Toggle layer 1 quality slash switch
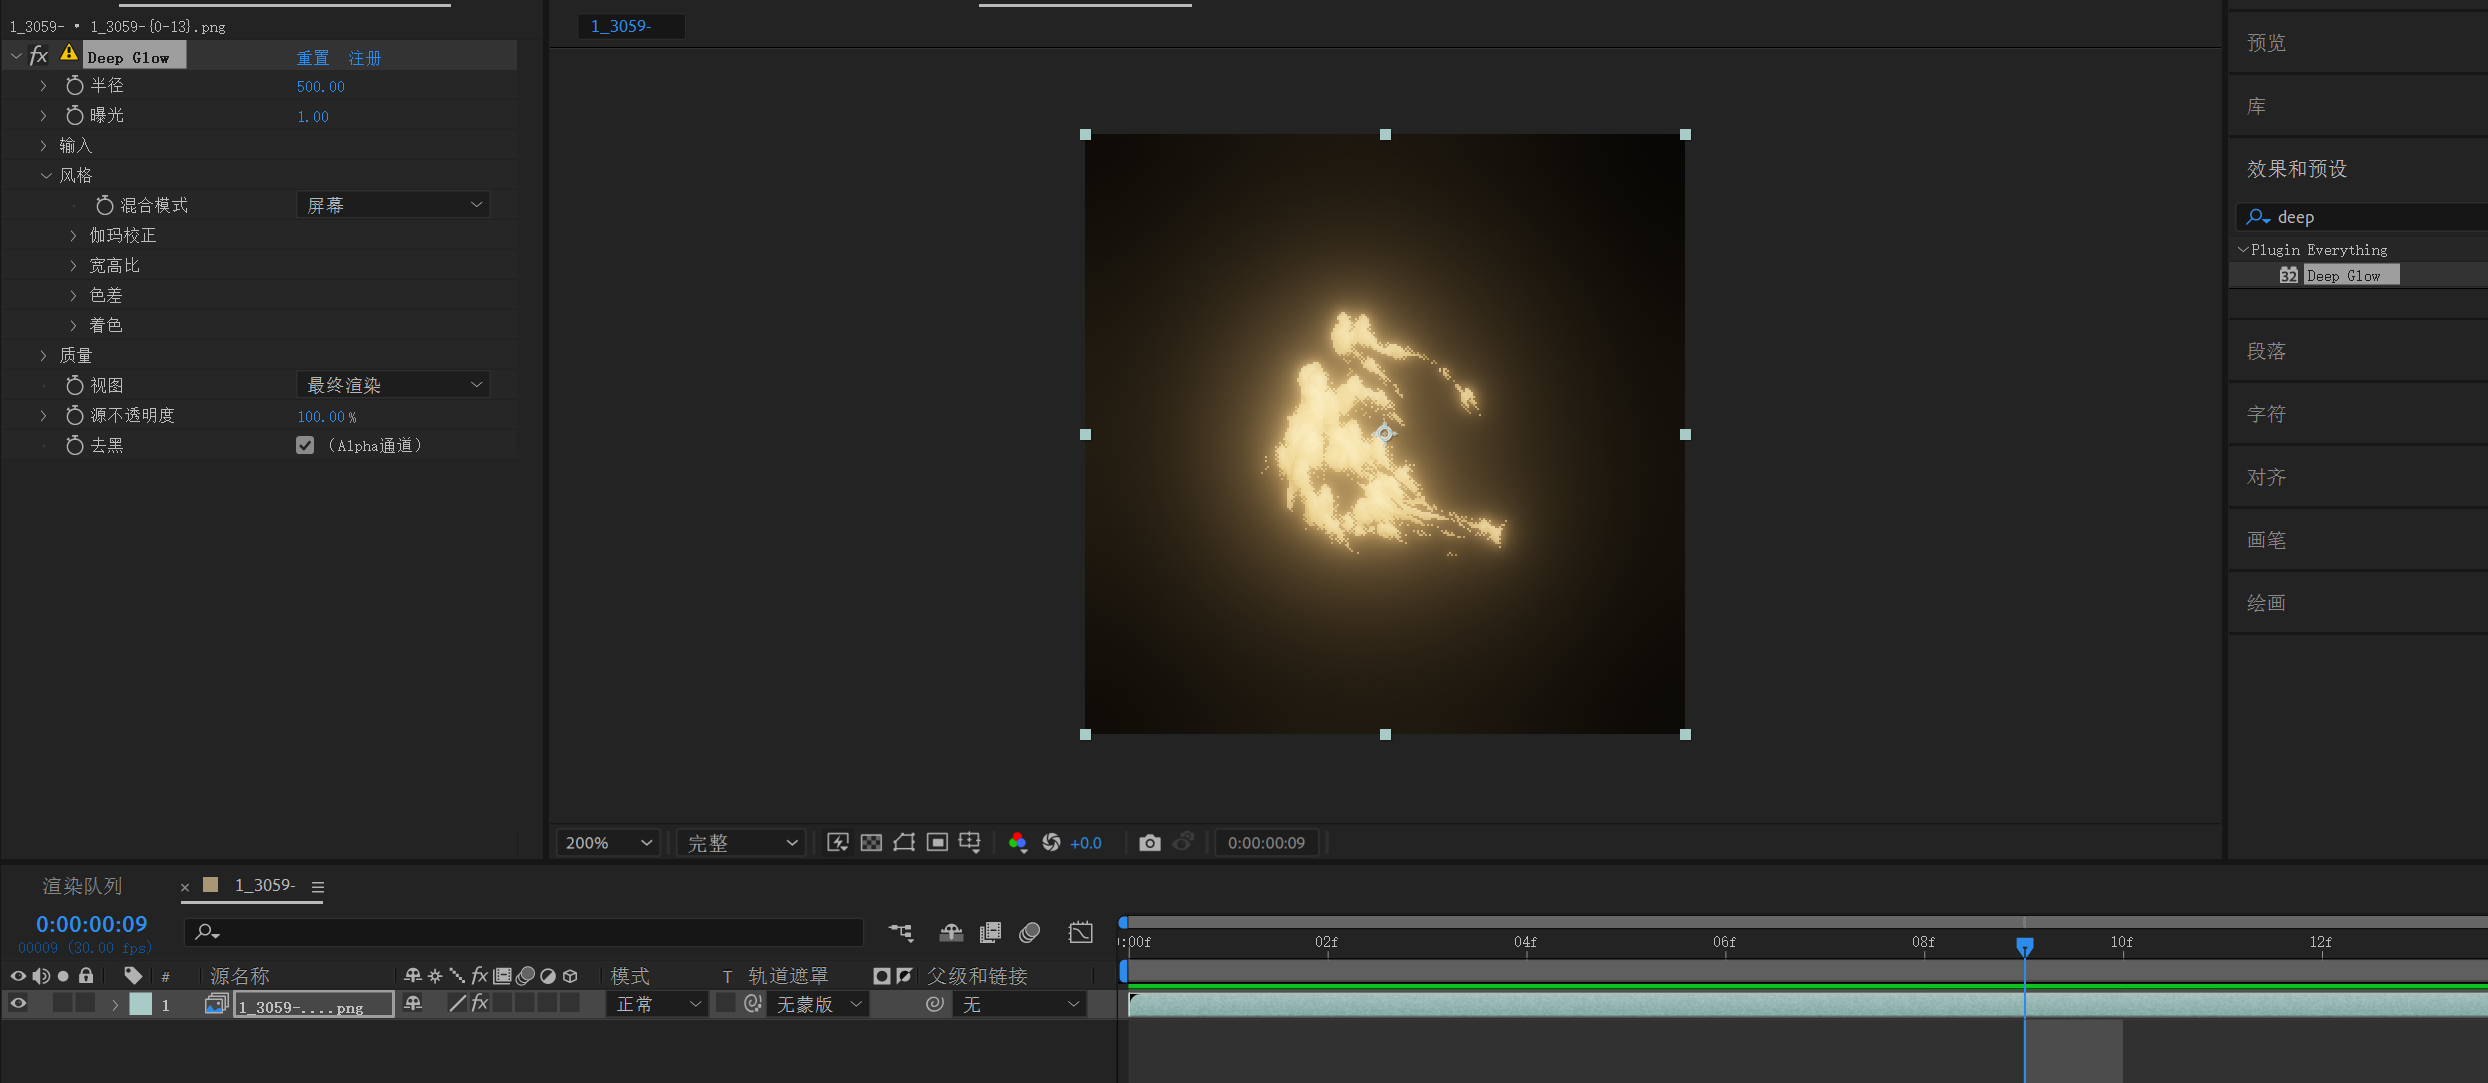2488x1083 pixels. pos(457,1004)
